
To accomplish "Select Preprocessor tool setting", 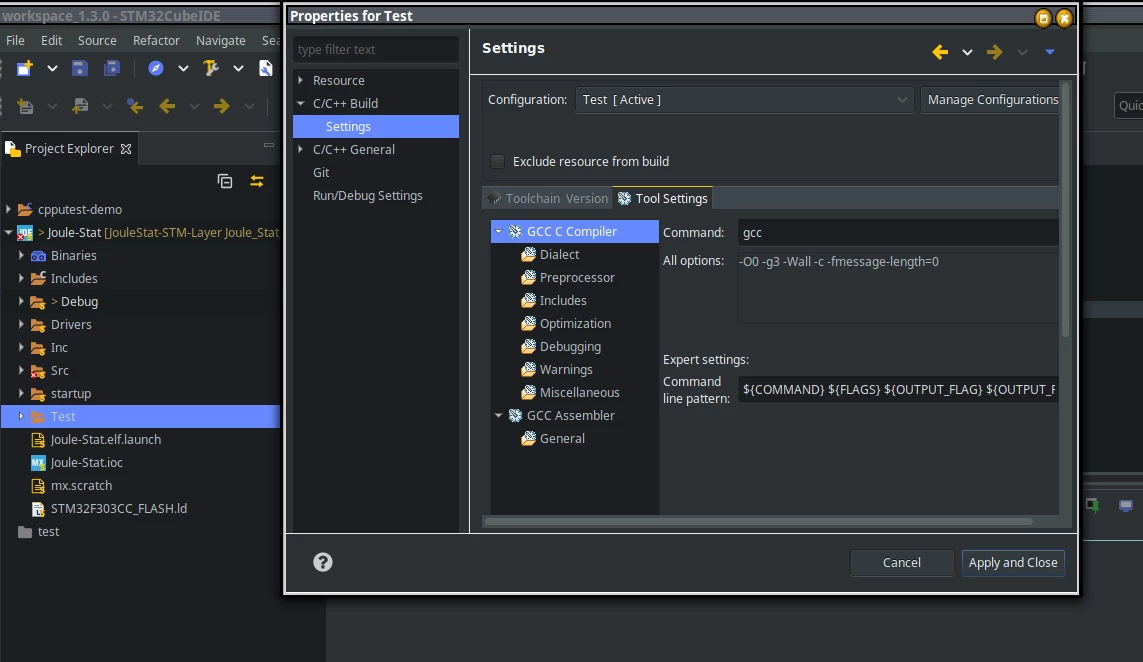I will 577,277.
